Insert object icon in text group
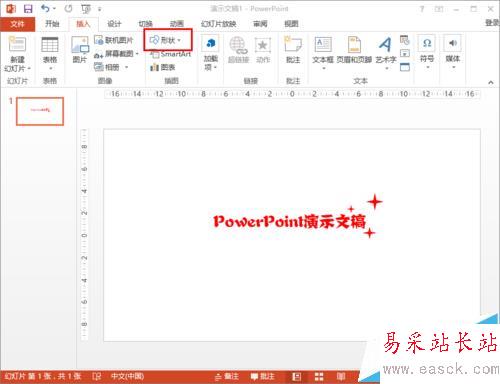 (x=405, y=67)
